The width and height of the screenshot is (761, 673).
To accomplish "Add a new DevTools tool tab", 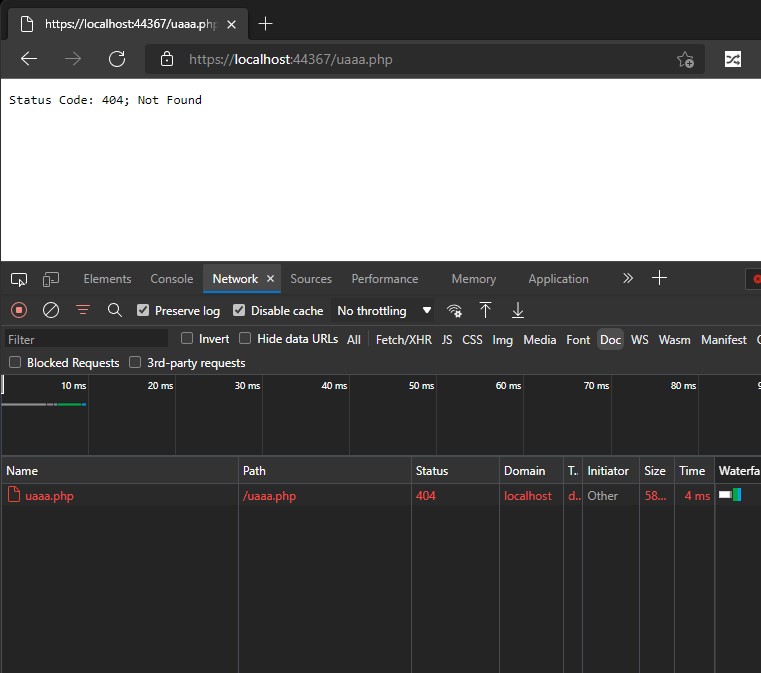I will pos(659,278).
